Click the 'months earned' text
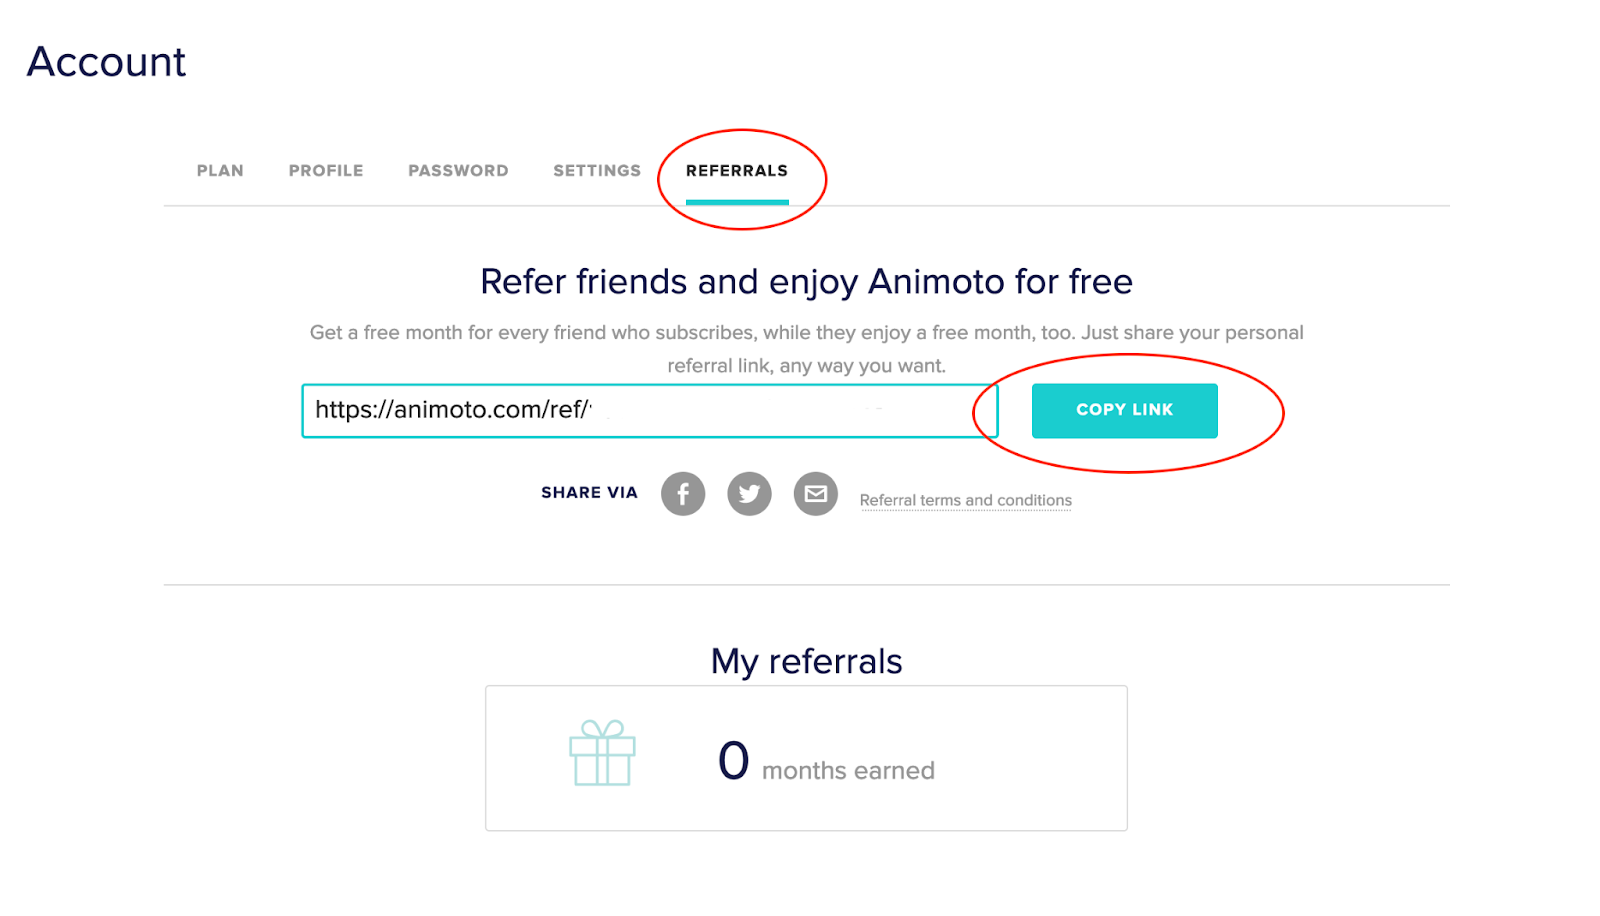Viewport: 1600px width, 916px height. point(848,771)
